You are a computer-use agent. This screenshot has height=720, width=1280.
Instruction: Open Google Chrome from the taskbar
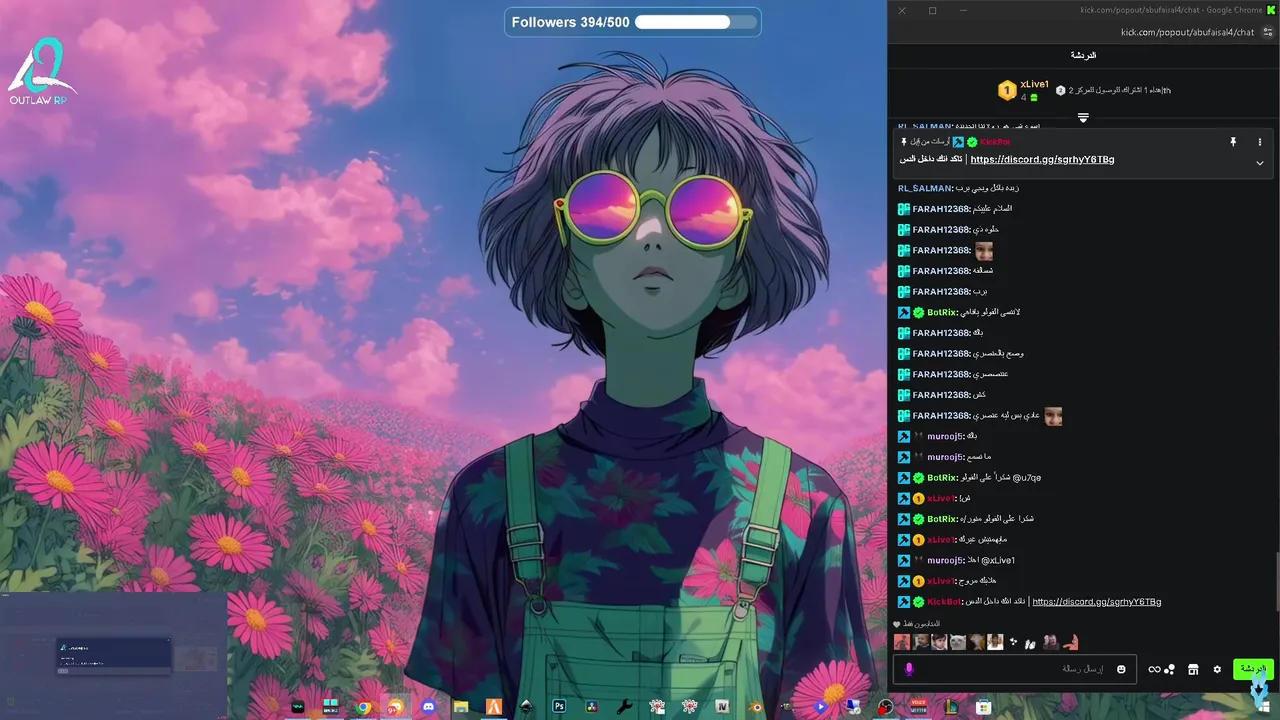coord(364,707)
